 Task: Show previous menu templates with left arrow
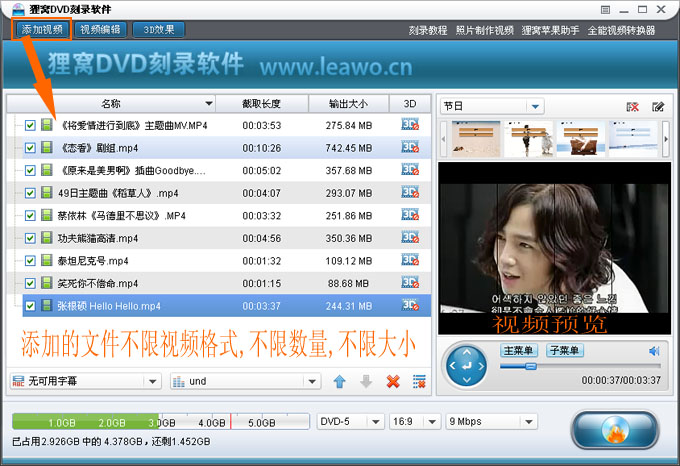tap(443, 139)
